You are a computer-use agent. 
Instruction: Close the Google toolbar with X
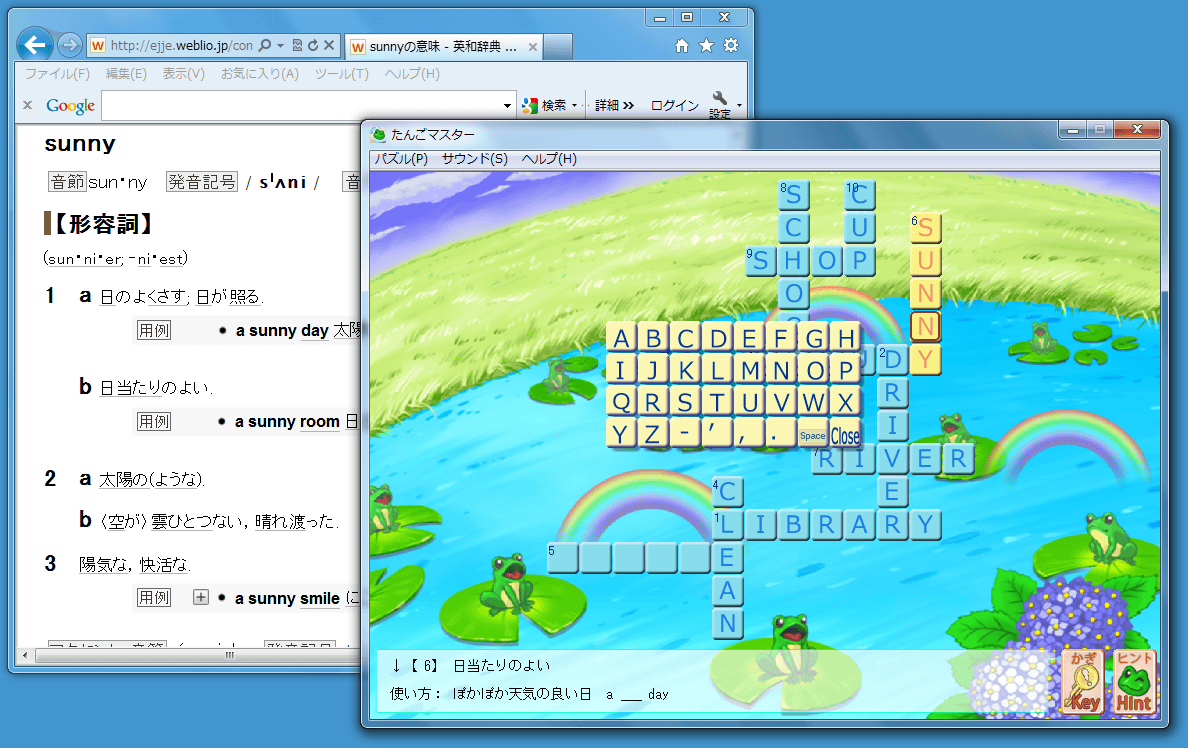pyautogui.click(x=27, y=105)
